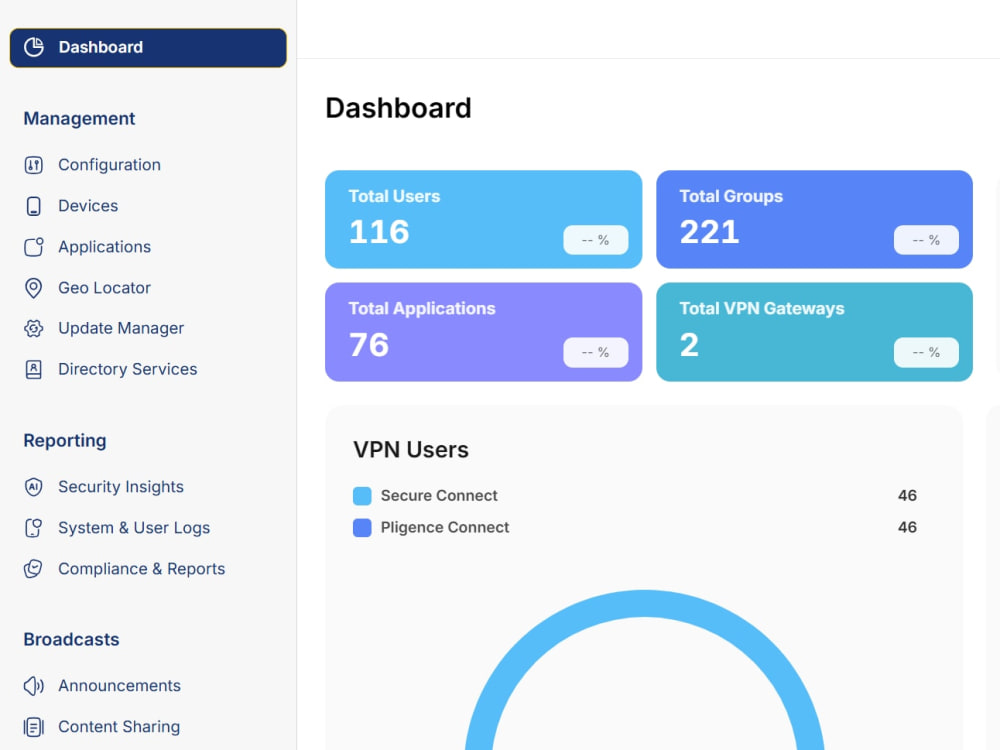
Task: Click the Applications icon in sidebar
Action: coord(34,247)
